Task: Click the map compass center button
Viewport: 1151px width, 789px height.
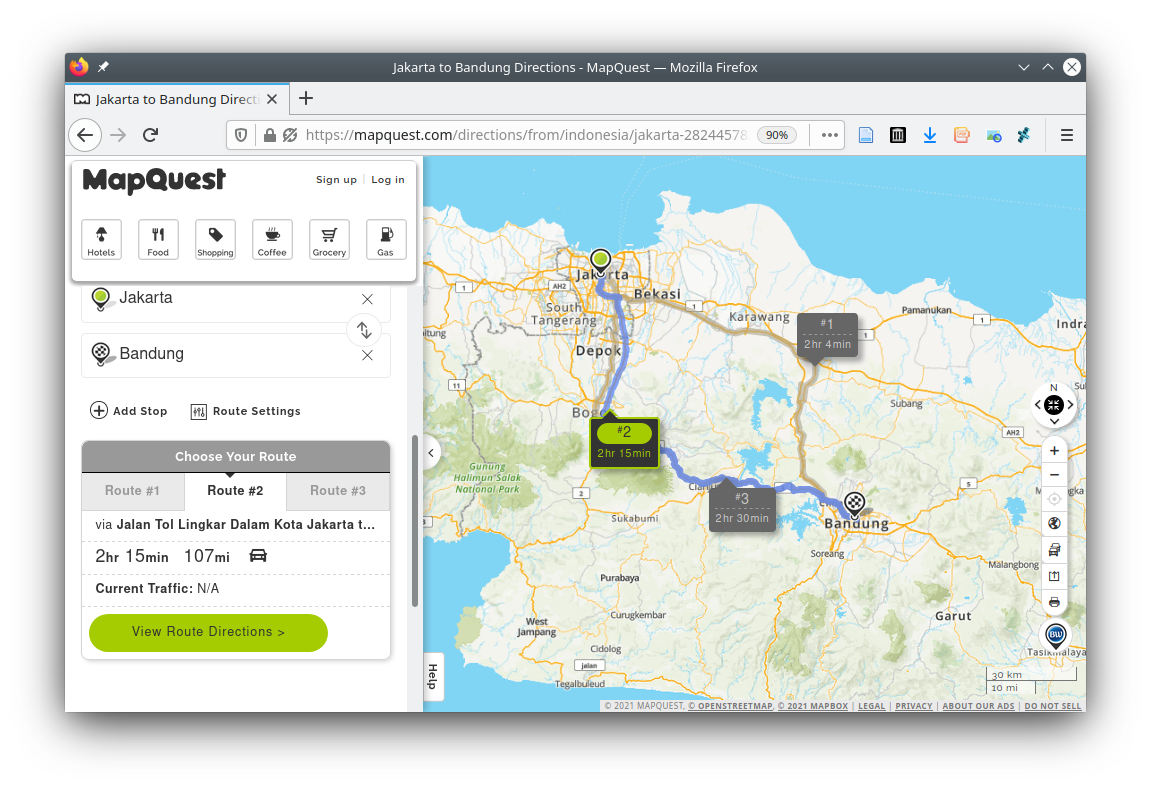Action: pyautogui.click(x=1053, y=404)
